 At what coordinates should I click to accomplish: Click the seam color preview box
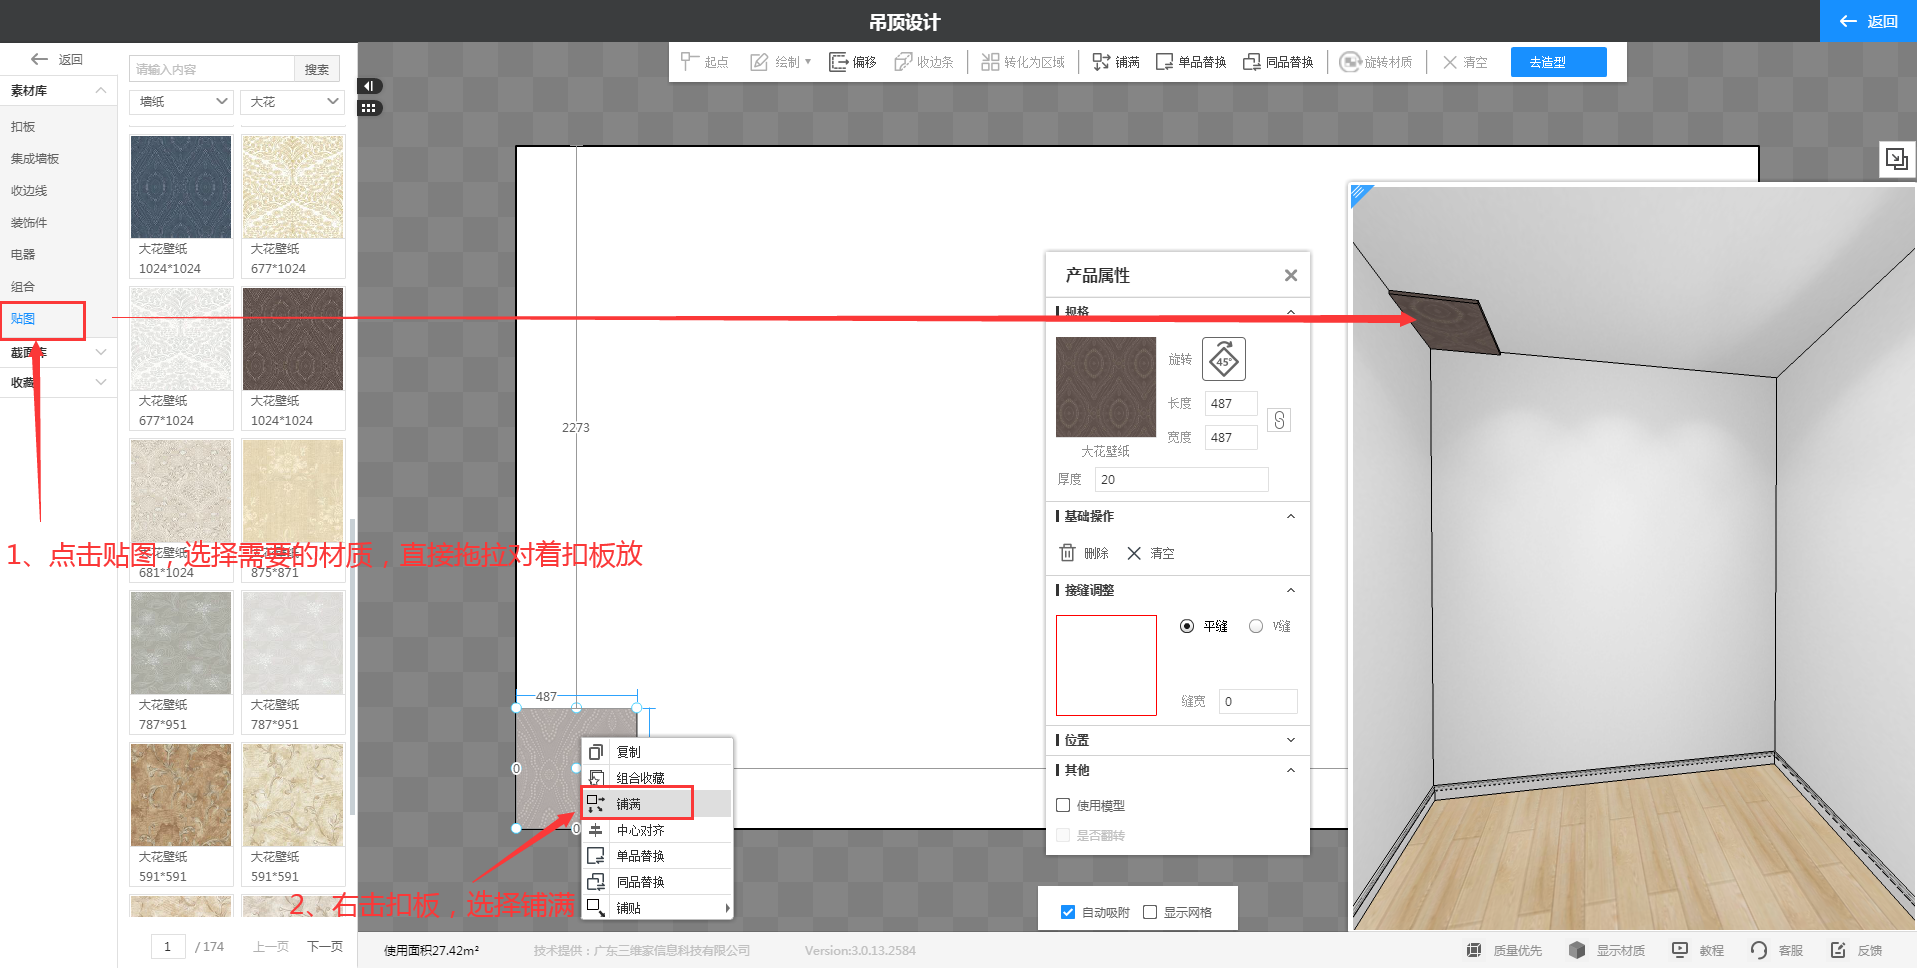(x=1106, y=665)
